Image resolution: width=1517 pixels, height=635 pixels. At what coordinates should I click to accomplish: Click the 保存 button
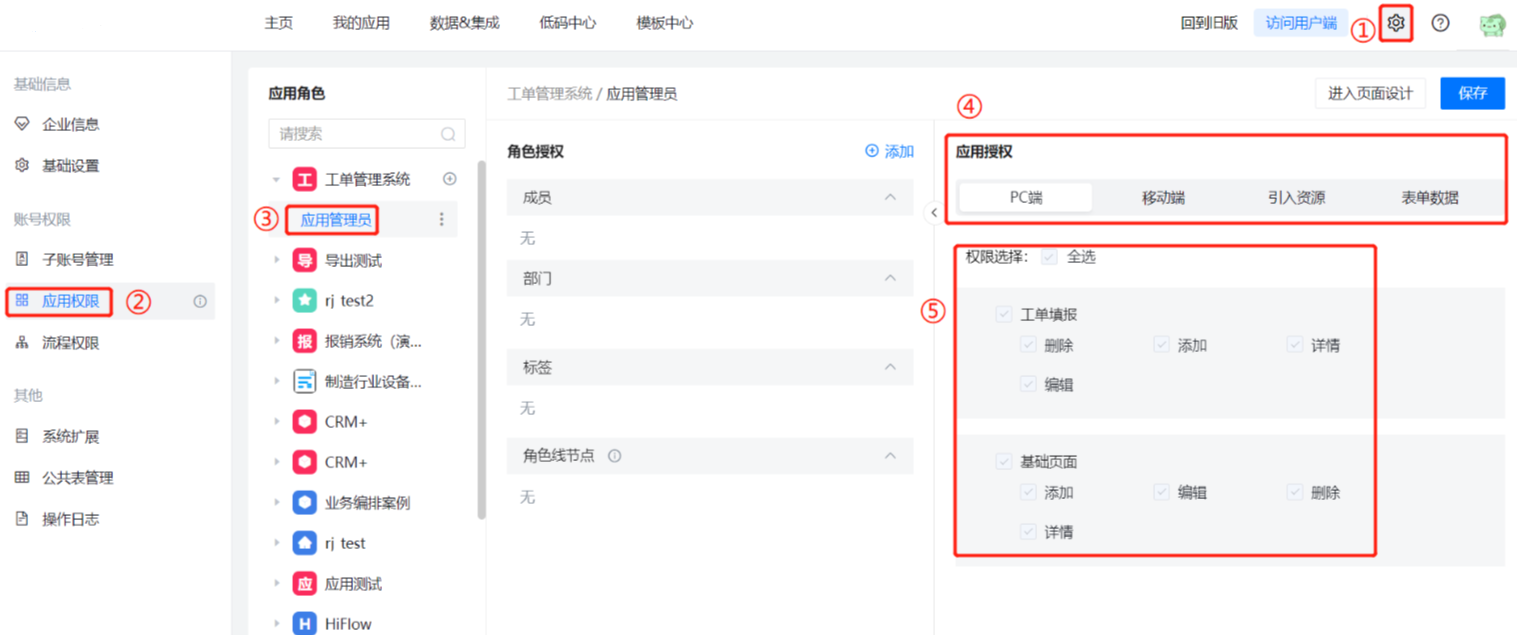point(1472,93)
